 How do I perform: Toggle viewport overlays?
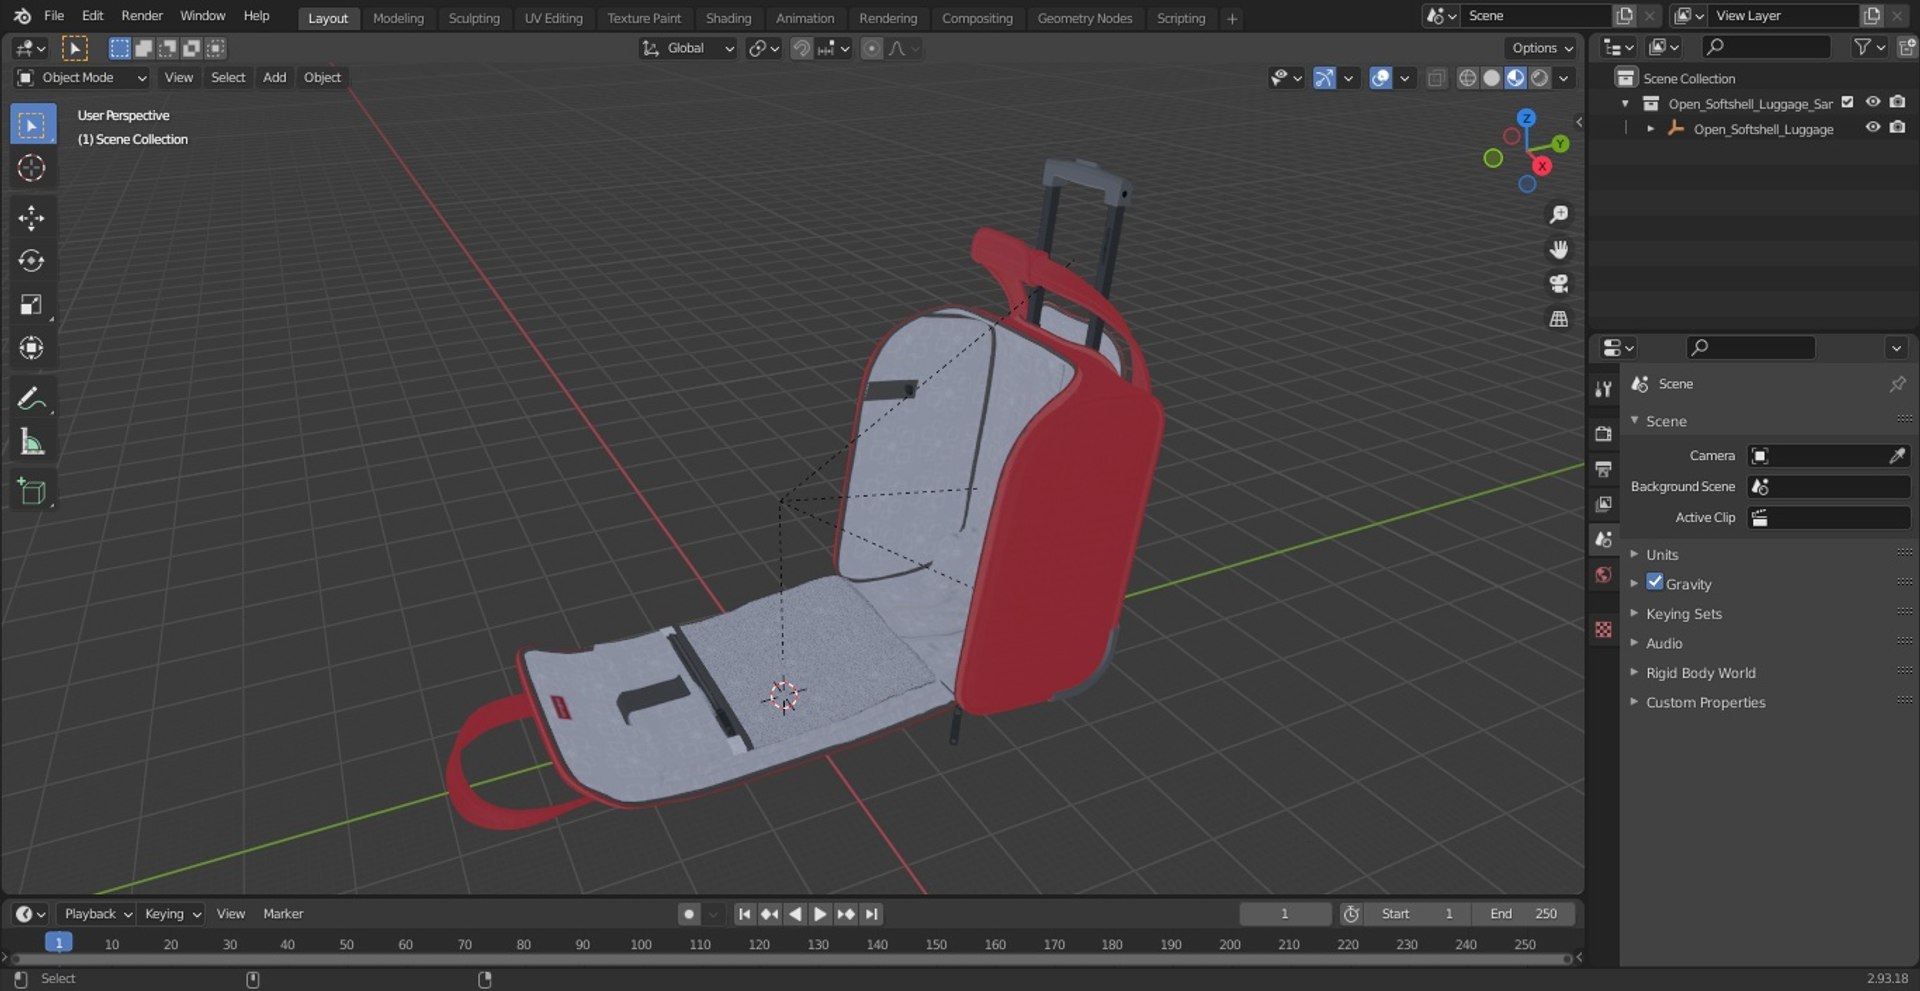pos(1380,78)
